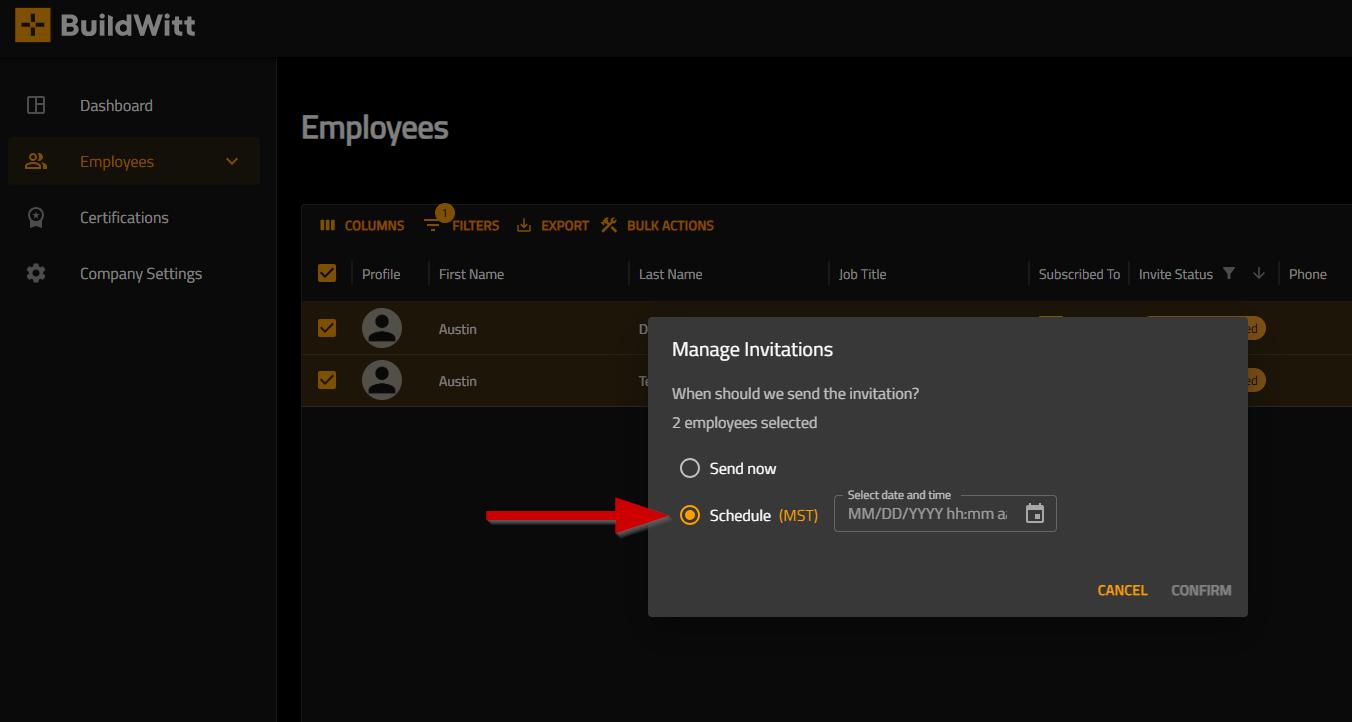Toggle the select-all header checkbox
Viewport: 1352px width, 722px height.
pos(327,273)
